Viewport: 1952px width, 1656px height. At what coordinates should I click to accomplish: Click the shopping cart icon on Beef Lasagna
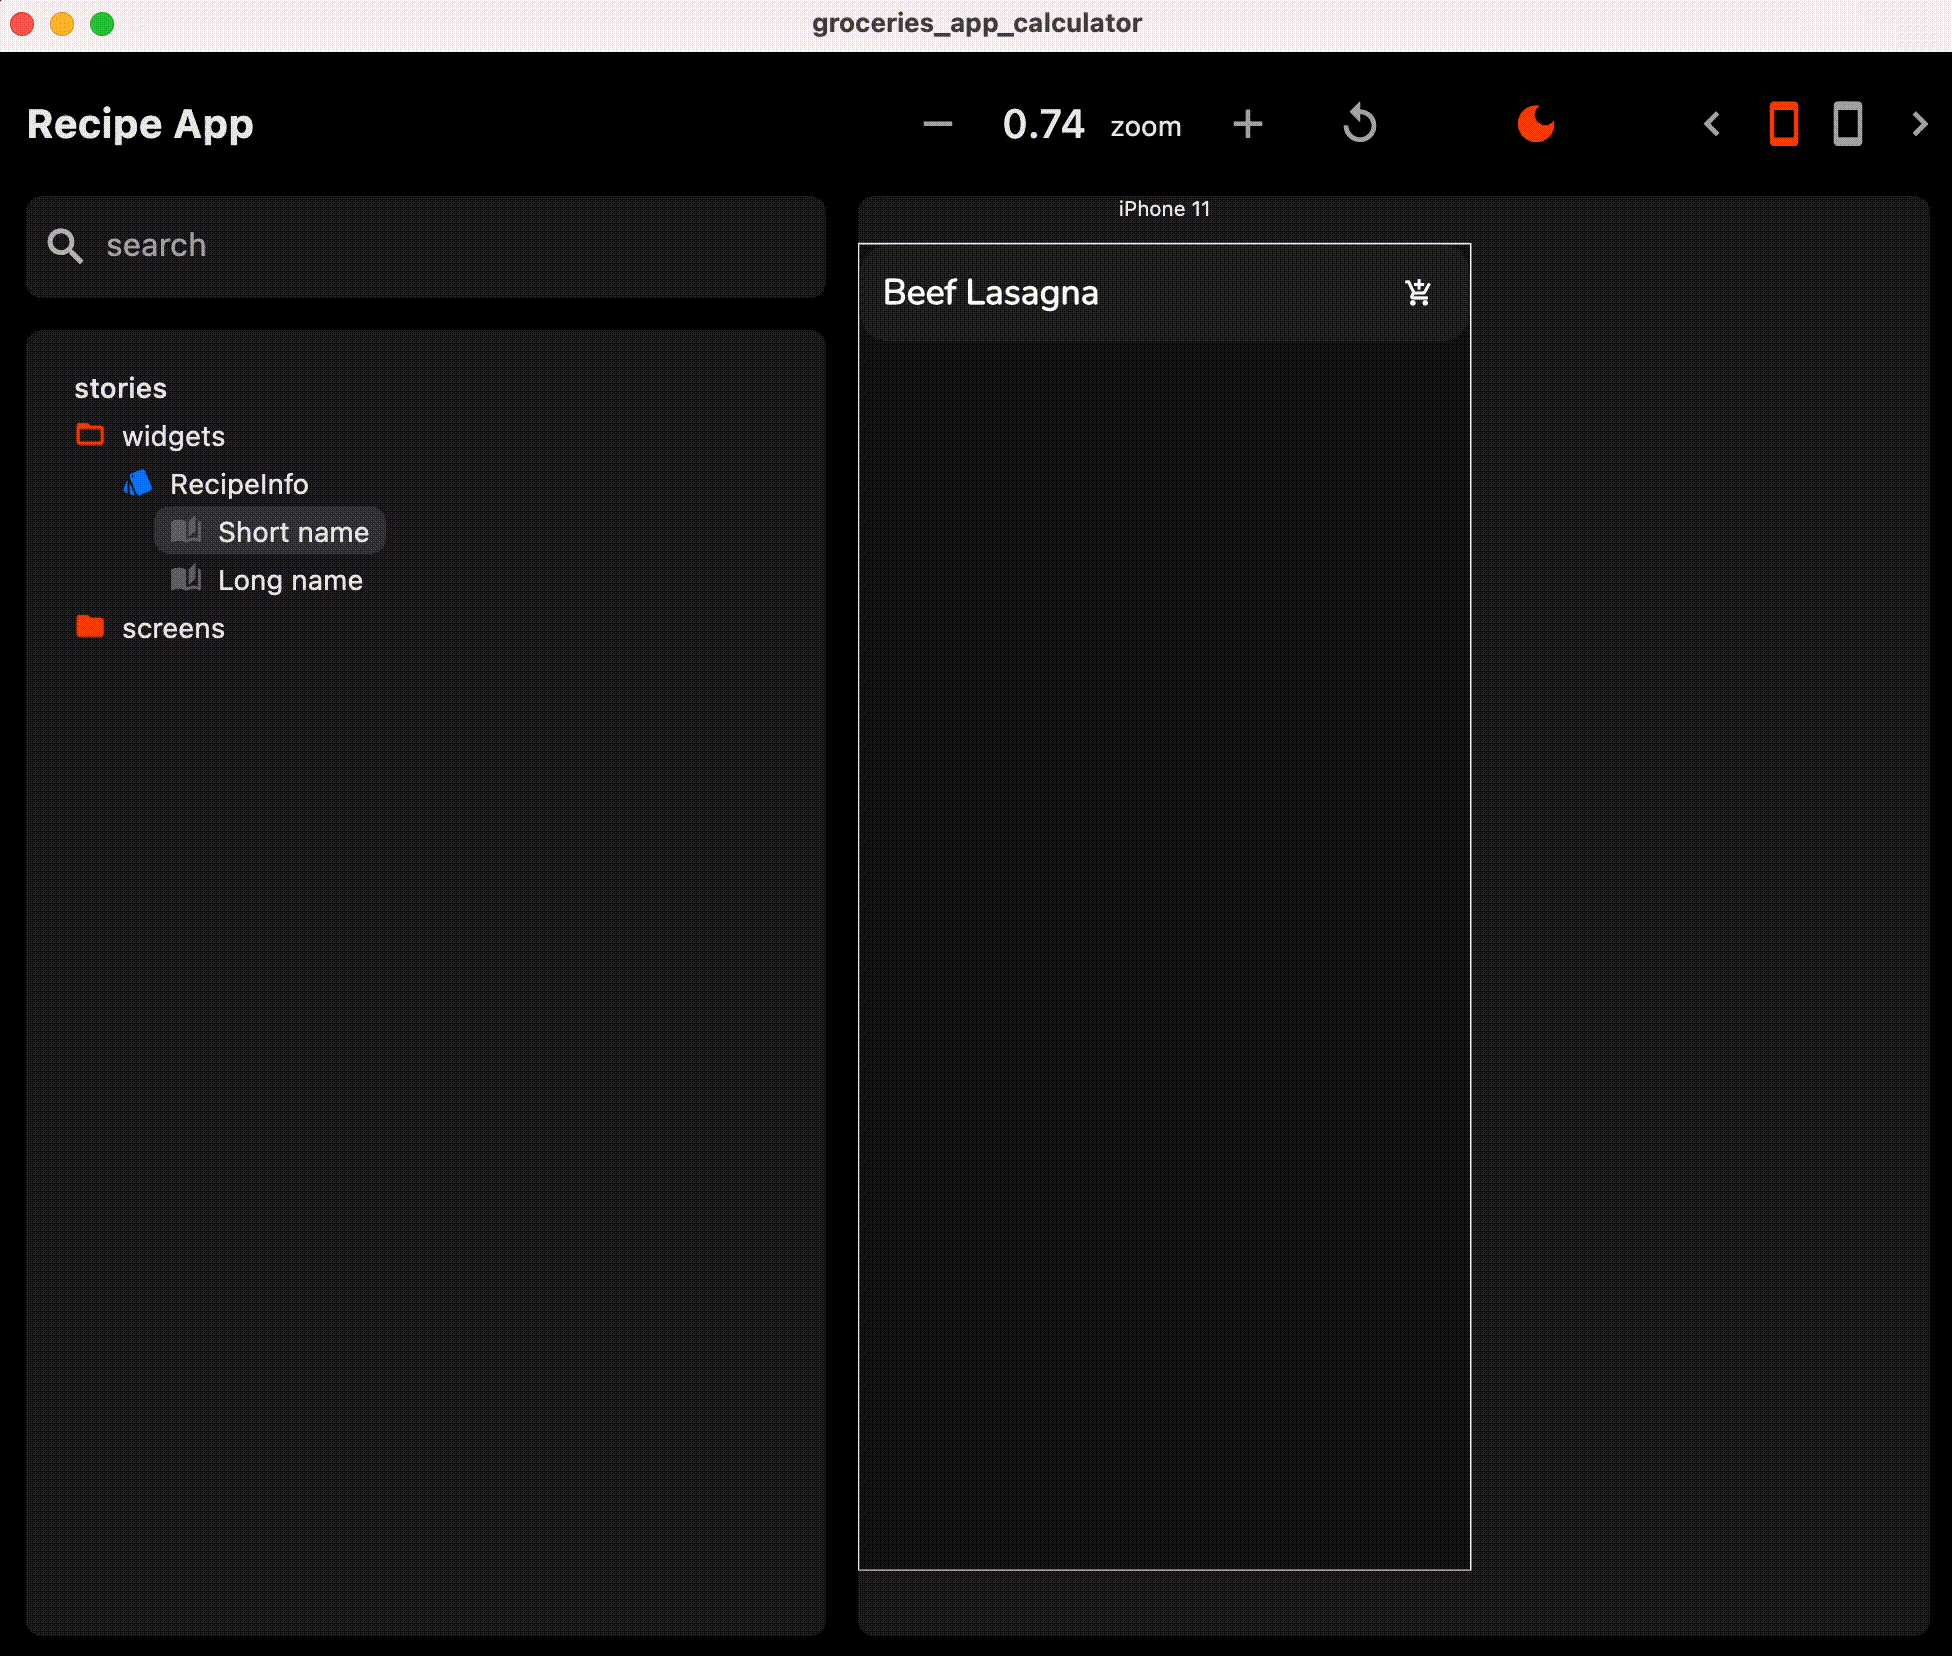click(1417, 292)
